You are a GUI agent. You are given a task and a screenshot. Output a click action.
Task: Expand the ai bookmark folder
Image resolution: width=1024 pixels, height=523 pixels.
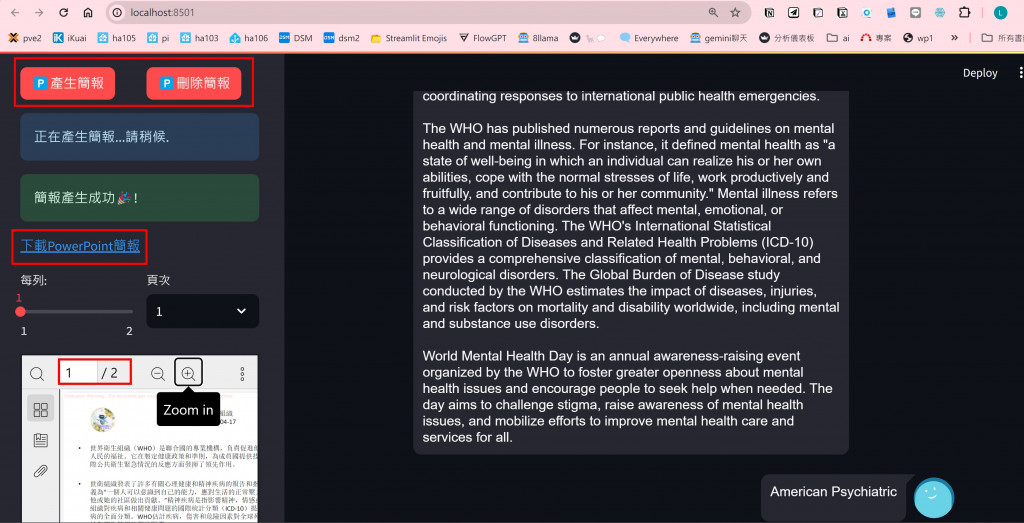(839, 38)
